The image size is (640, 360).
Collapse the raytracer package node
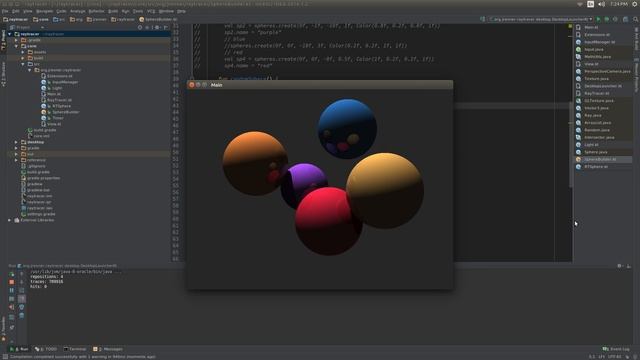pos(29,70)
